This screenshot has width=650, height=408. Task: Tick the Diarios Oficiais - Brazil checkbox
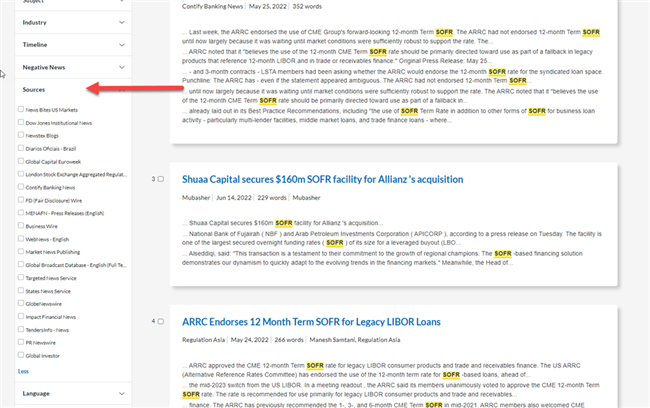tap(21, 148)
